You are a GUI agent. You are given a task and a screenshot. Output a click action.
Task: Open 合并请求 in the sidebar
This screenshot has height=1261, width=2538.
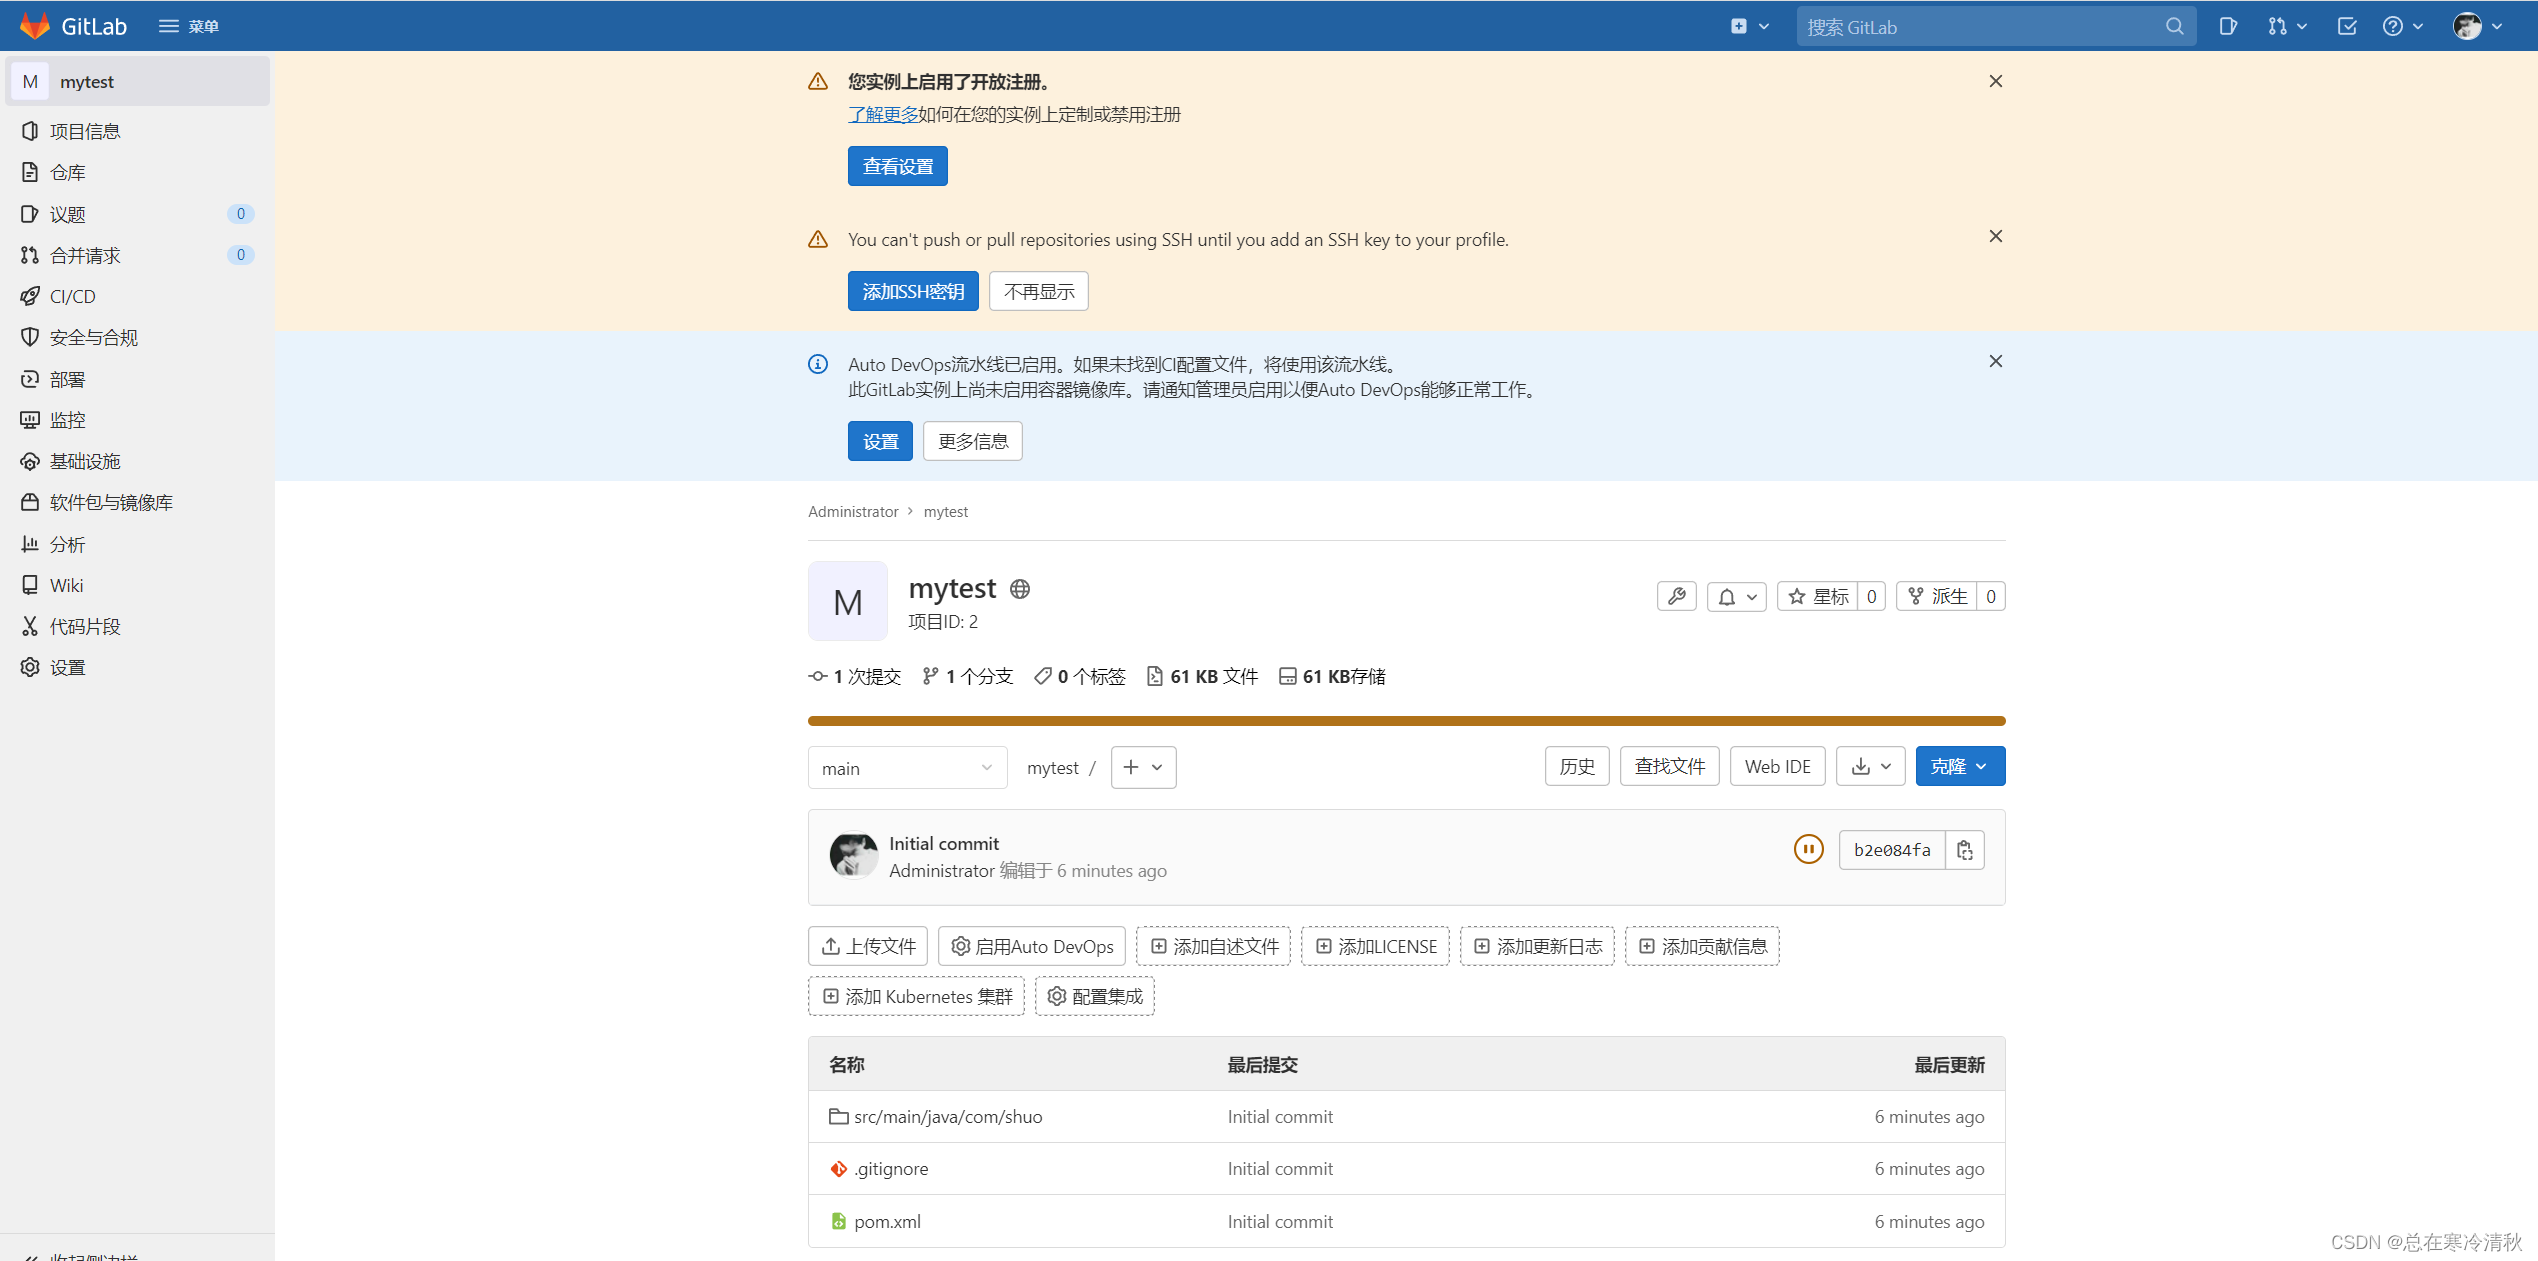pyautogui.click(x=138, y=255)
